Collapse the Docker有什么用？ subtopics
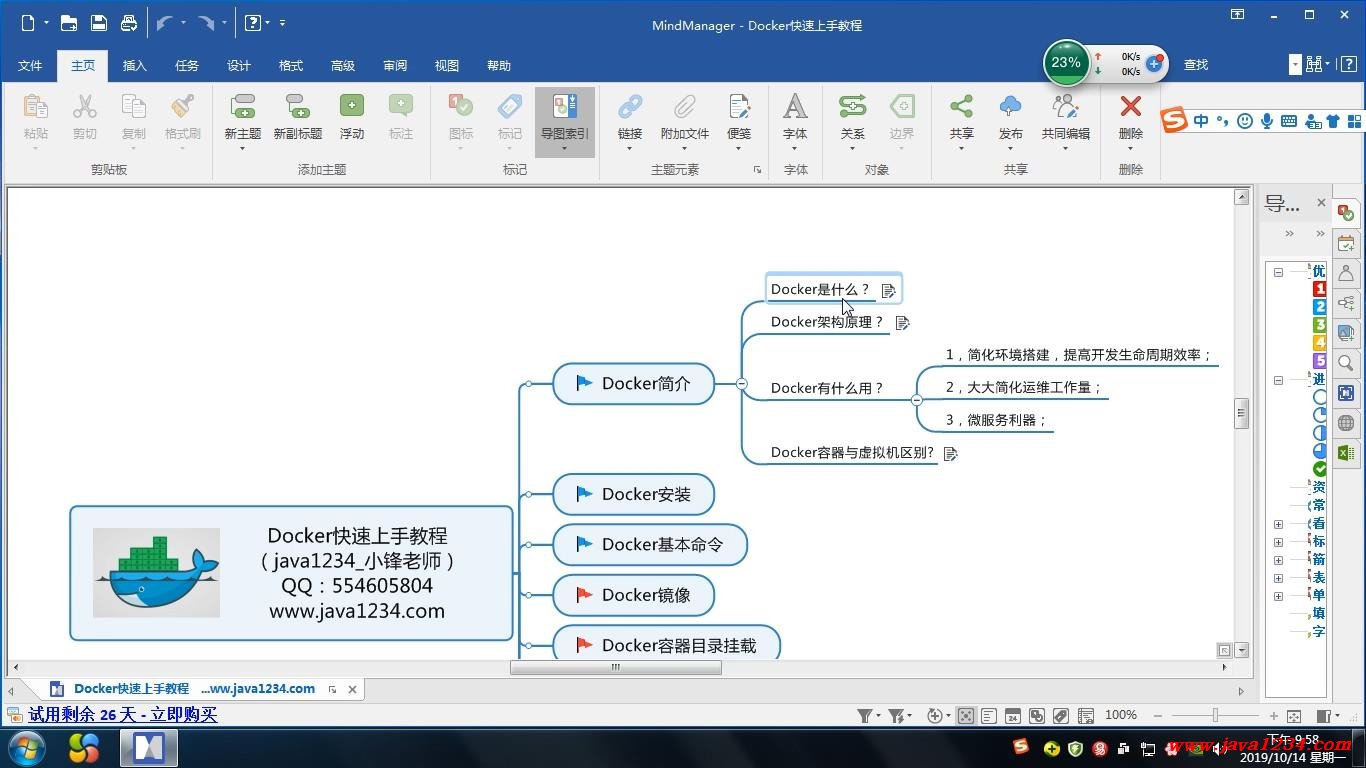 coord(917,399)
